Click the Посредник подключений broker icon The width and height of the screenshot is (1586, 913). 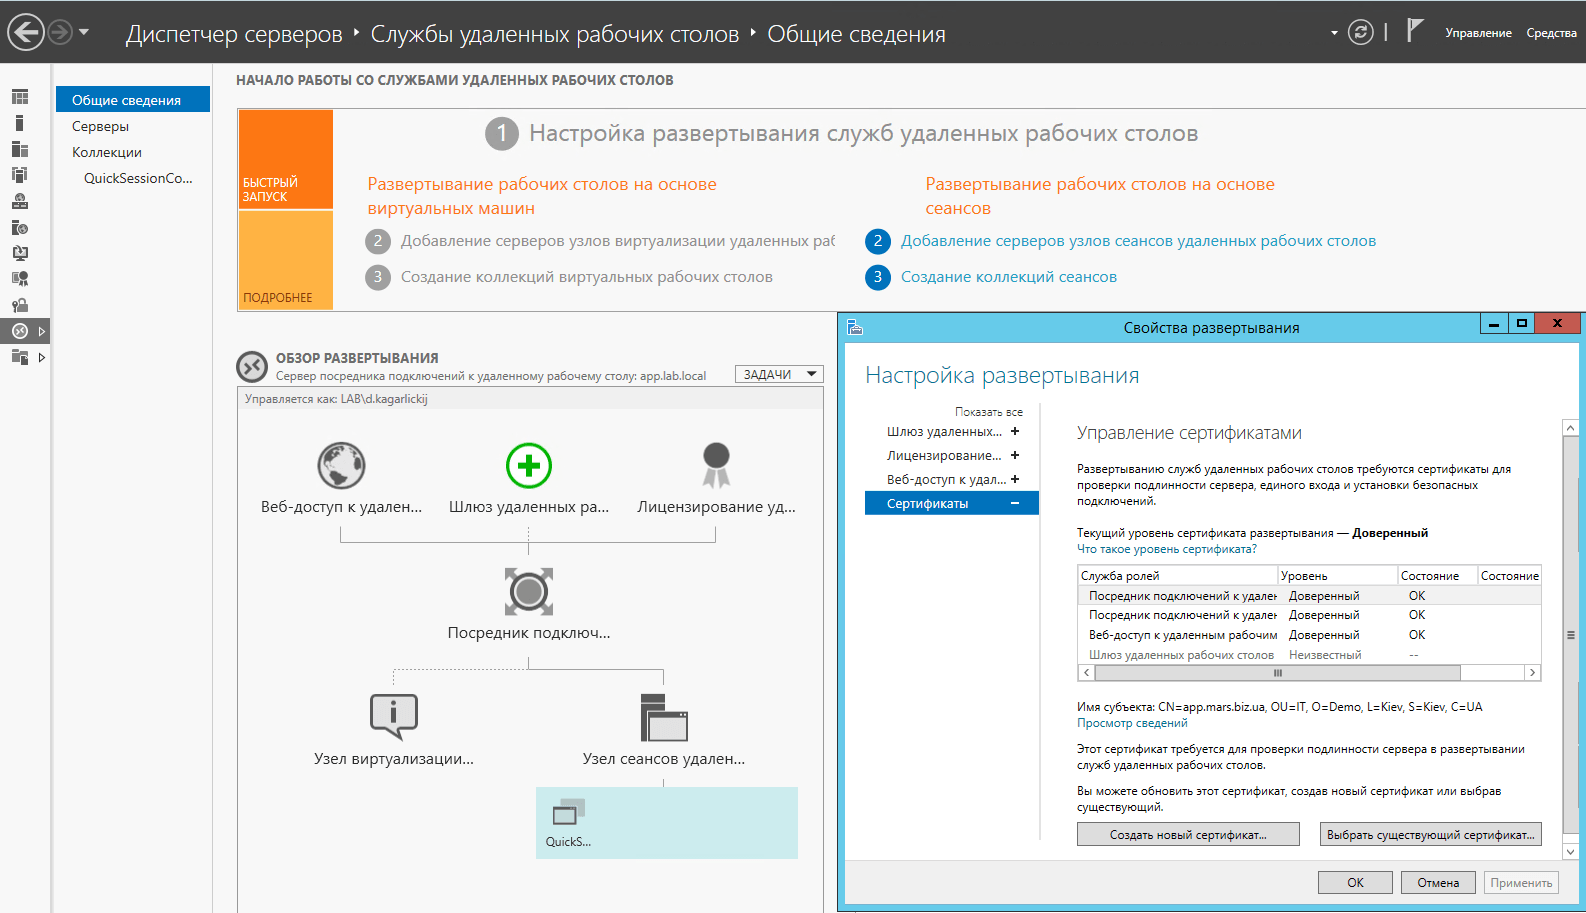[x=529, y=592]
